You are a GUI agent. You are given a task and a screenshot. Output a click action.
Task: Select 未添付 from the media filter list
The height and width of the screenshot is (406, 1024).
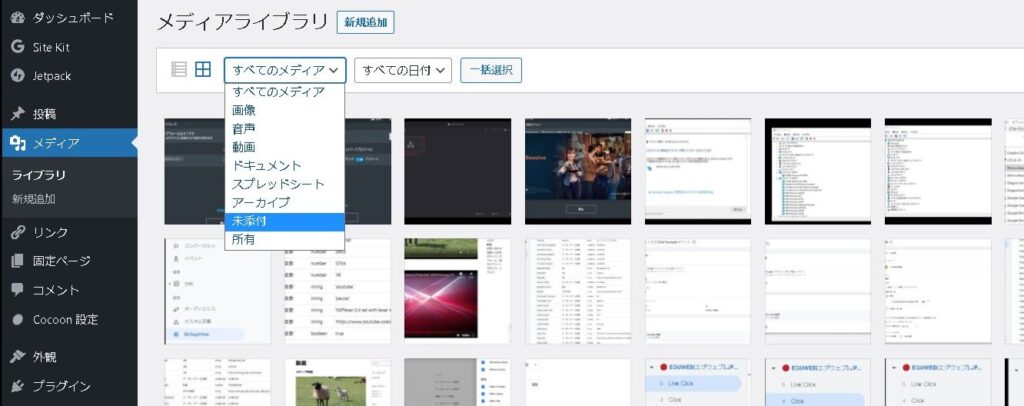(x=249, y=221)
